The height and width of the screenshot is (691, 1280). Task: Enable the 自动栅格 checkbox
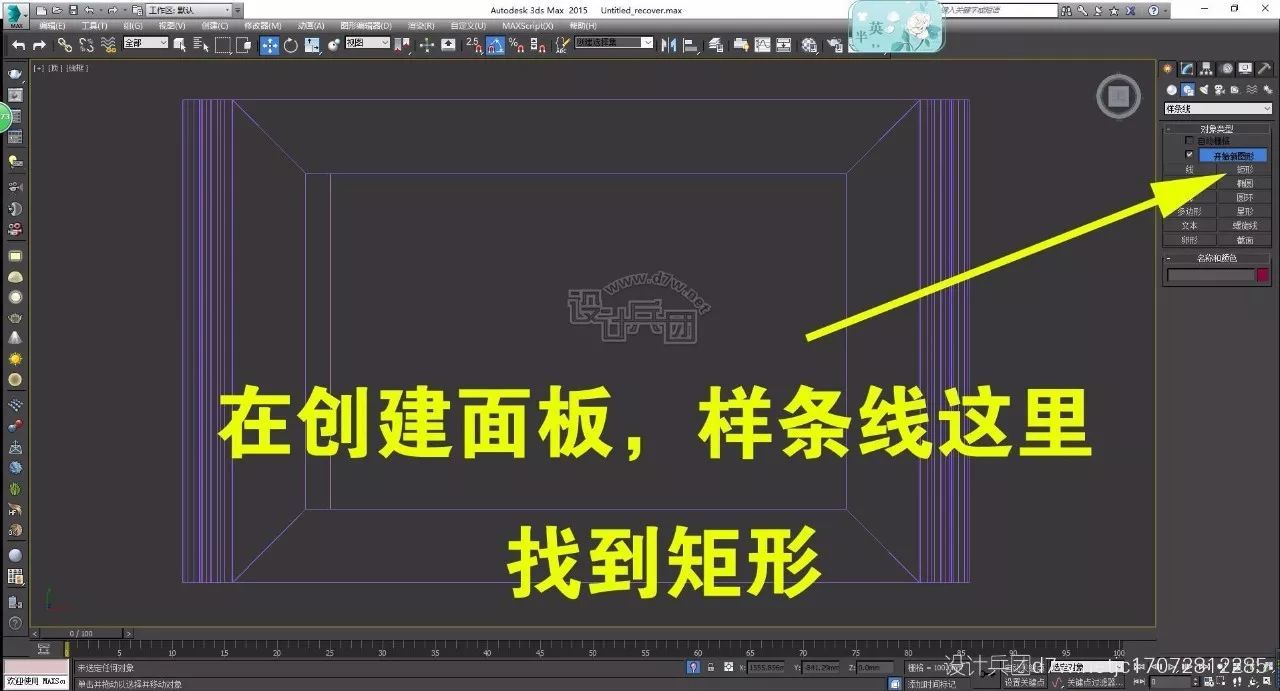[x=1189, y=140]
